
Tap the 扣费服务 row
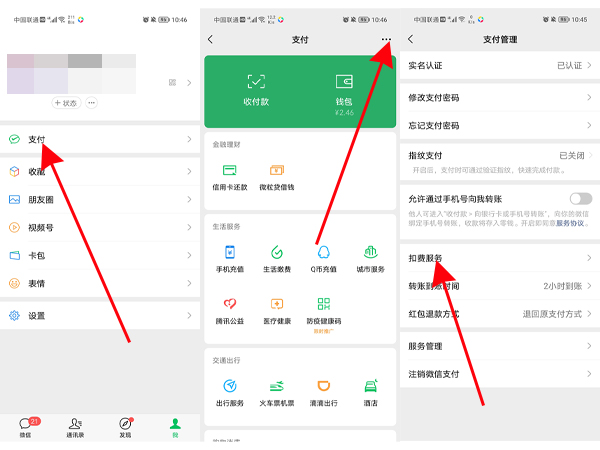pyautogui.click(x=500, y=258)
